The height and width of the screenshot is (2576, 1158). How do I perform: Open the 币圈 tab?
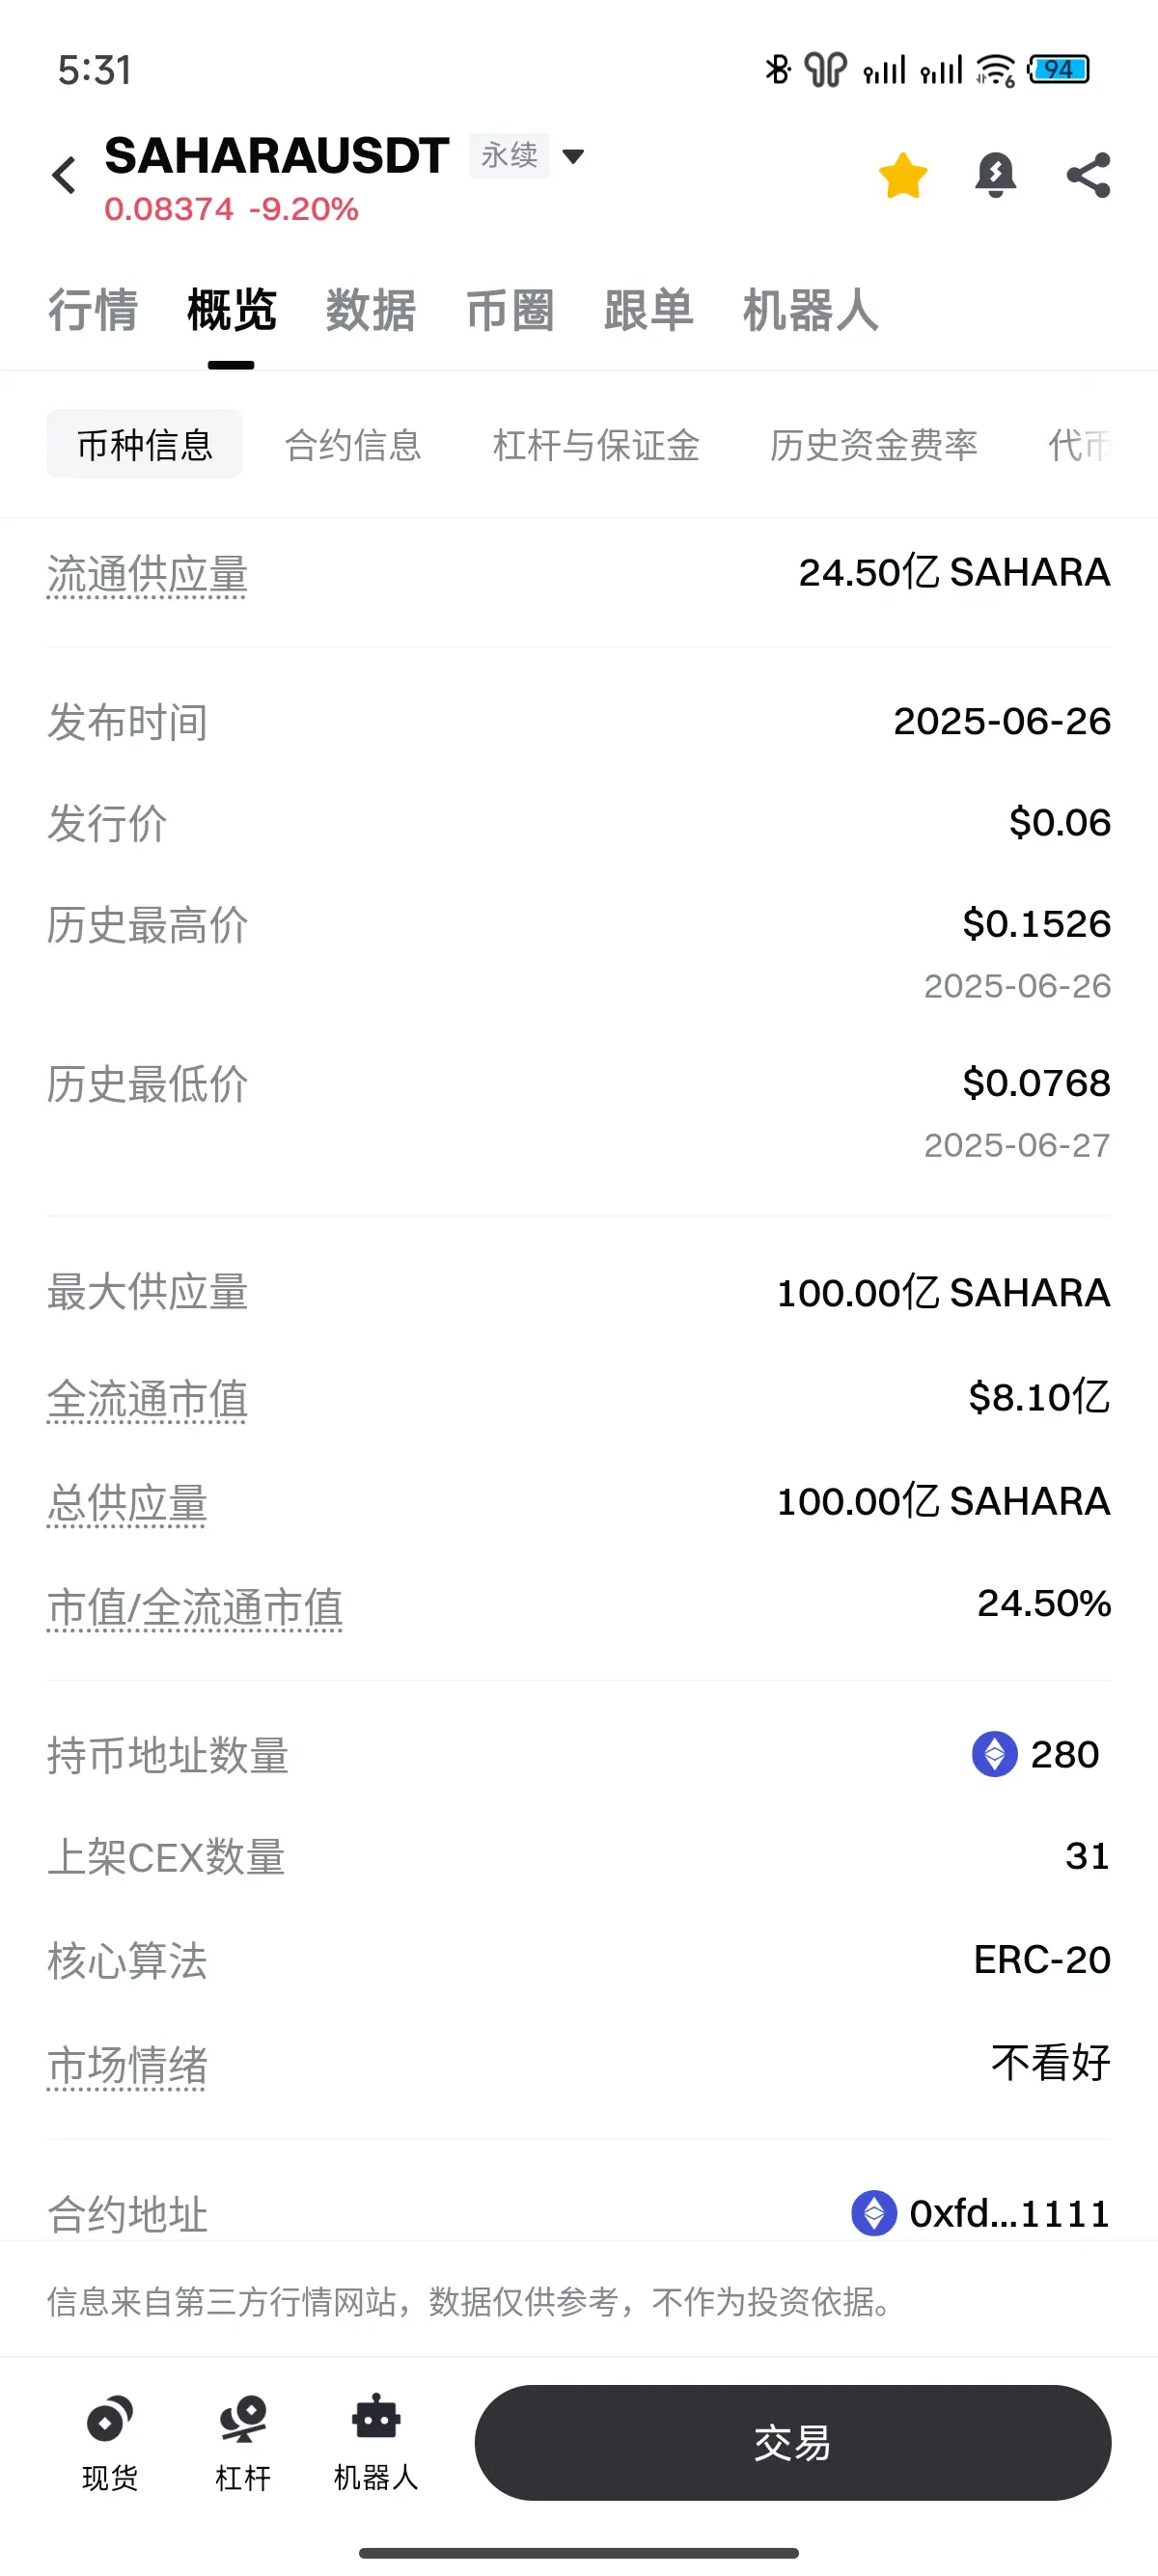[x=510, y=310]
